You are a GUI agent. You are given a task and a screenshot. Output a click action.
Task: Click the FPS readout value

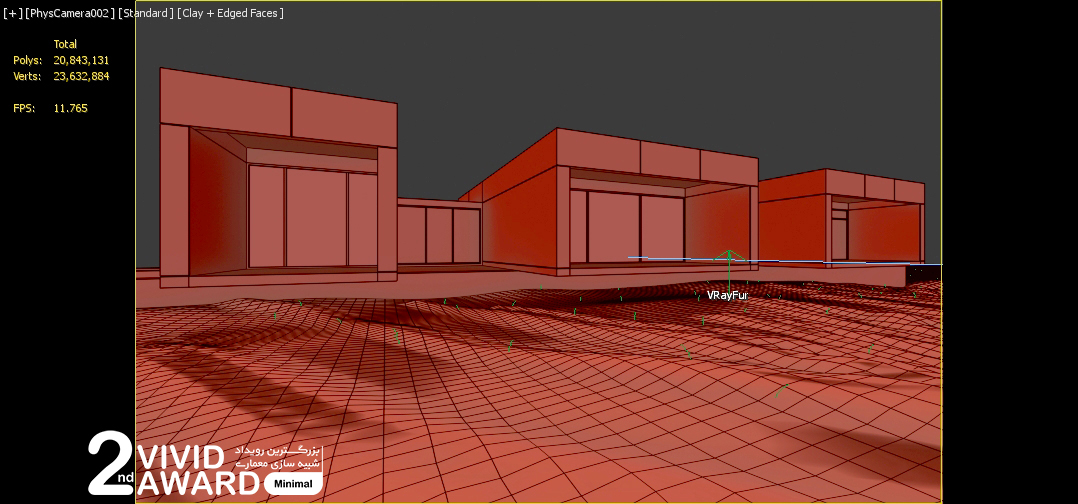70,108
